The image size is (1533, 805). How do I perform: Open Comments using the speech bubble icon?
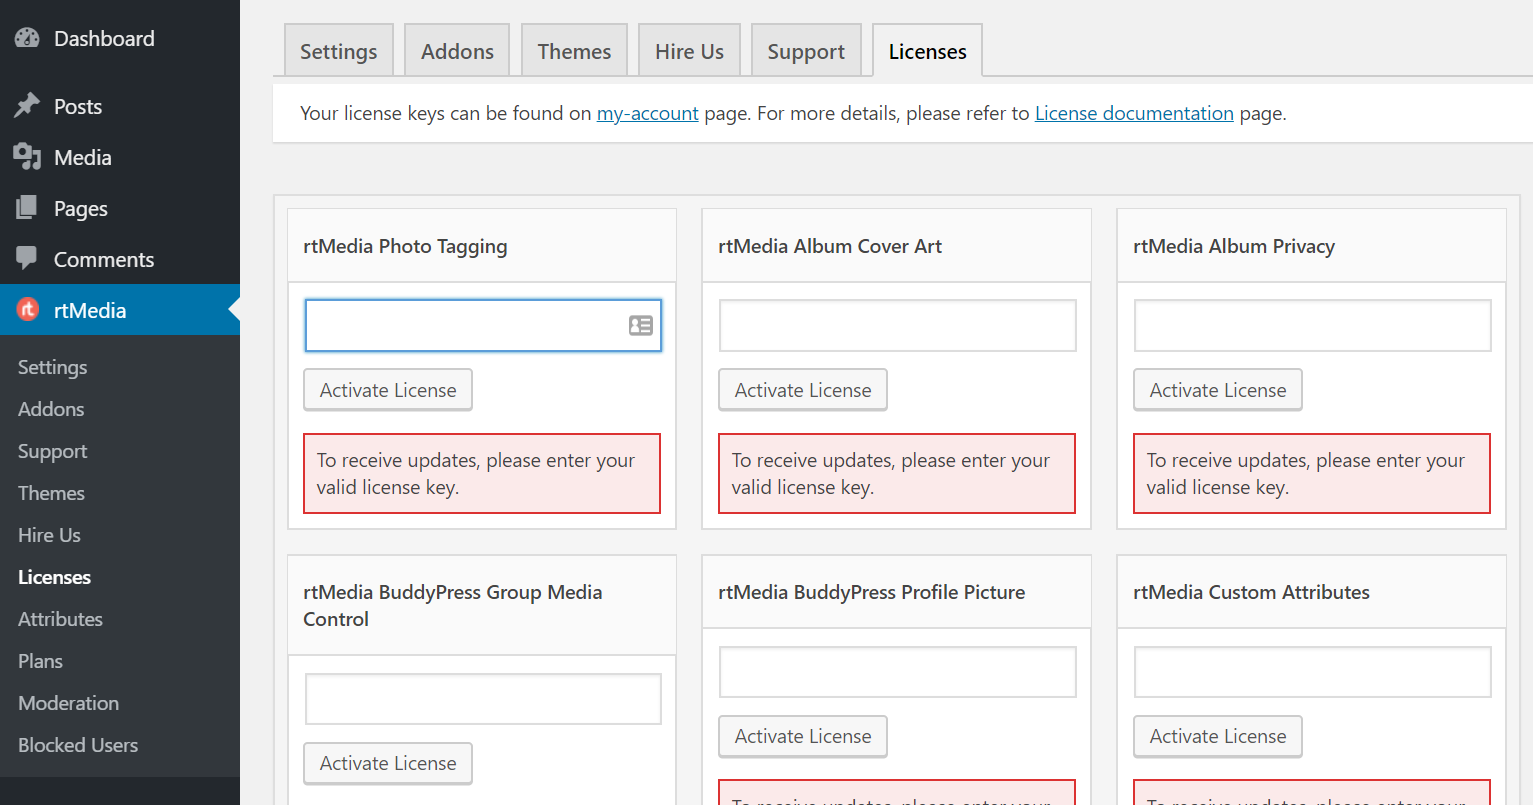coord(27,259)
